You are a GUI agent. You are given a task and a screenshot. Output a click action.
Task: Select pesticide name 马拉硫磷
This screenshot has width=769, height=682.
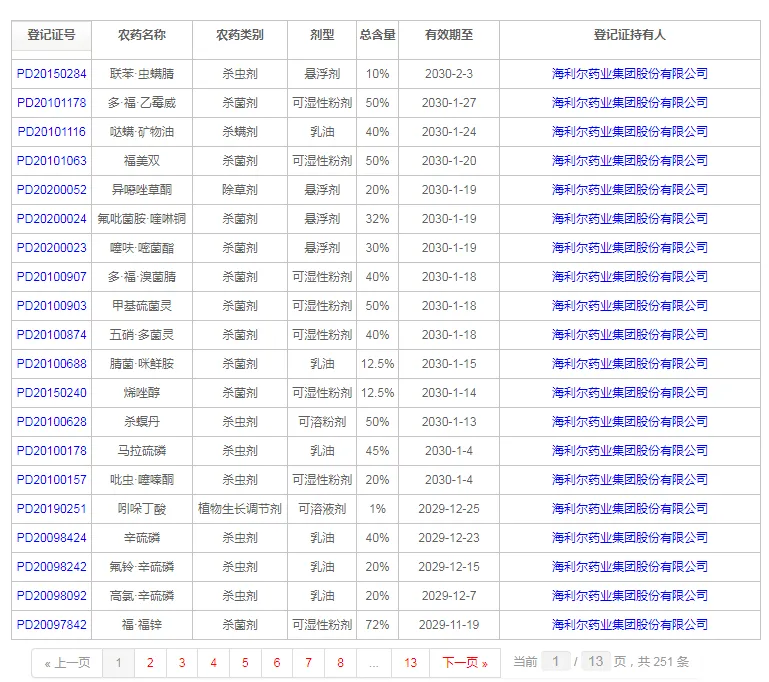click(x=142, y=451)
